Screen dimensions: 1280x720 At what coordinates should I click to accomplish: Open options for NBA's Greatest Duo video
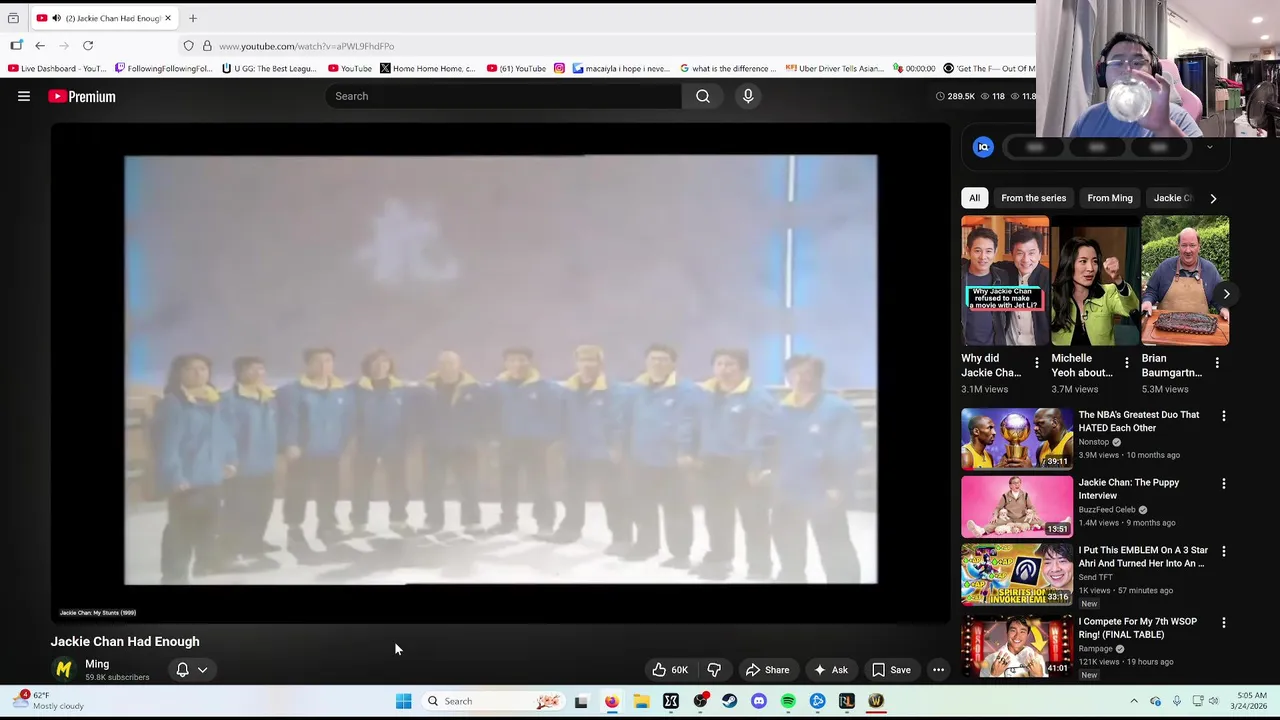pyautogui.click(x=1223, y=416)
